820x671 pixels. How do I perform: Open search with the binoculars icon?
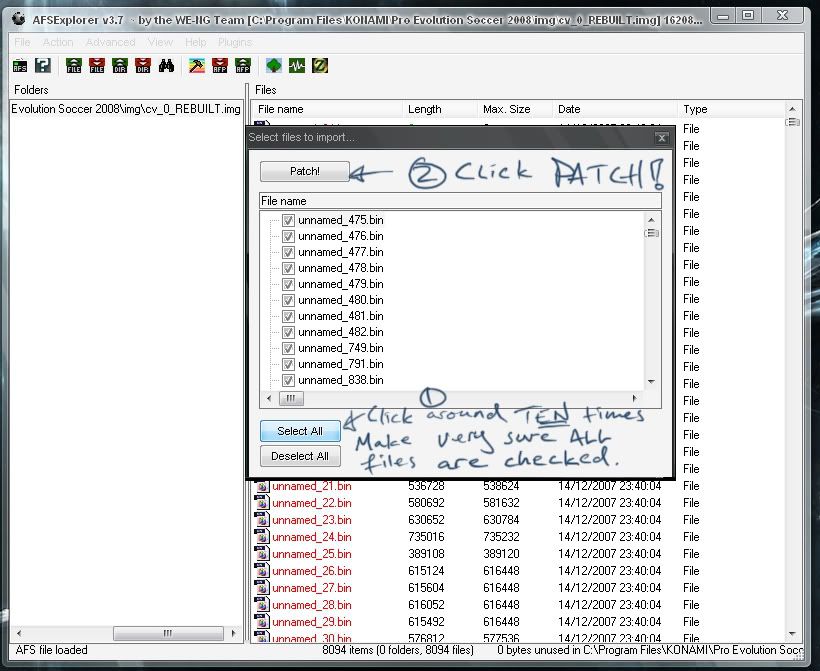(x=166, y=65)
